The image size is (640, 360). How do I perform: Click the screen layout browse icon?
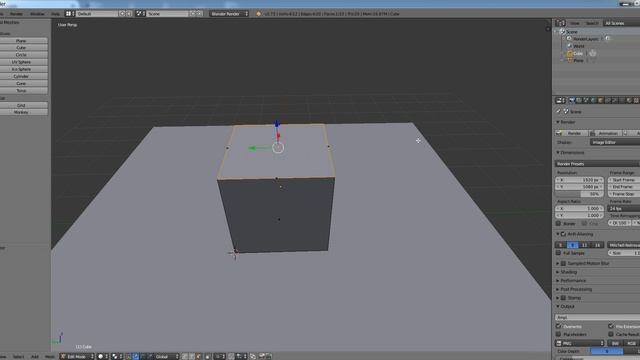[x=69, y=14]
